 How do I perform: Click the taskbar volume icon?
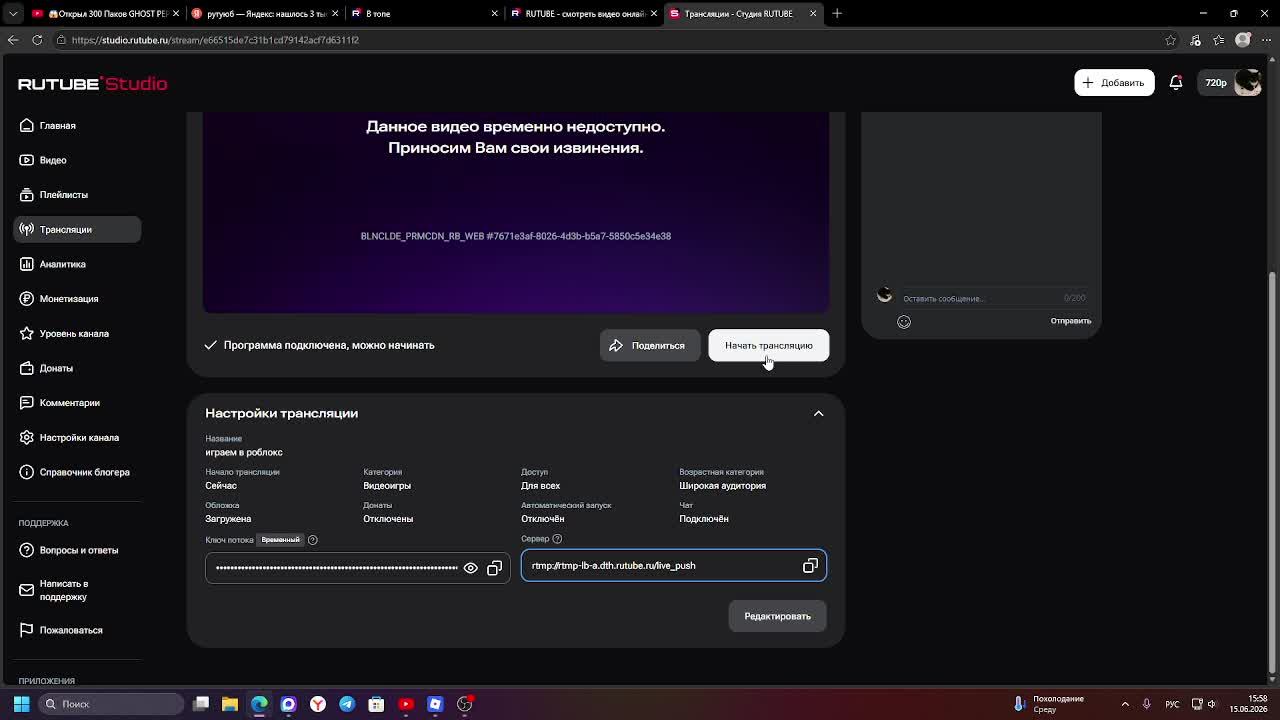click(x=1211, y=704)
